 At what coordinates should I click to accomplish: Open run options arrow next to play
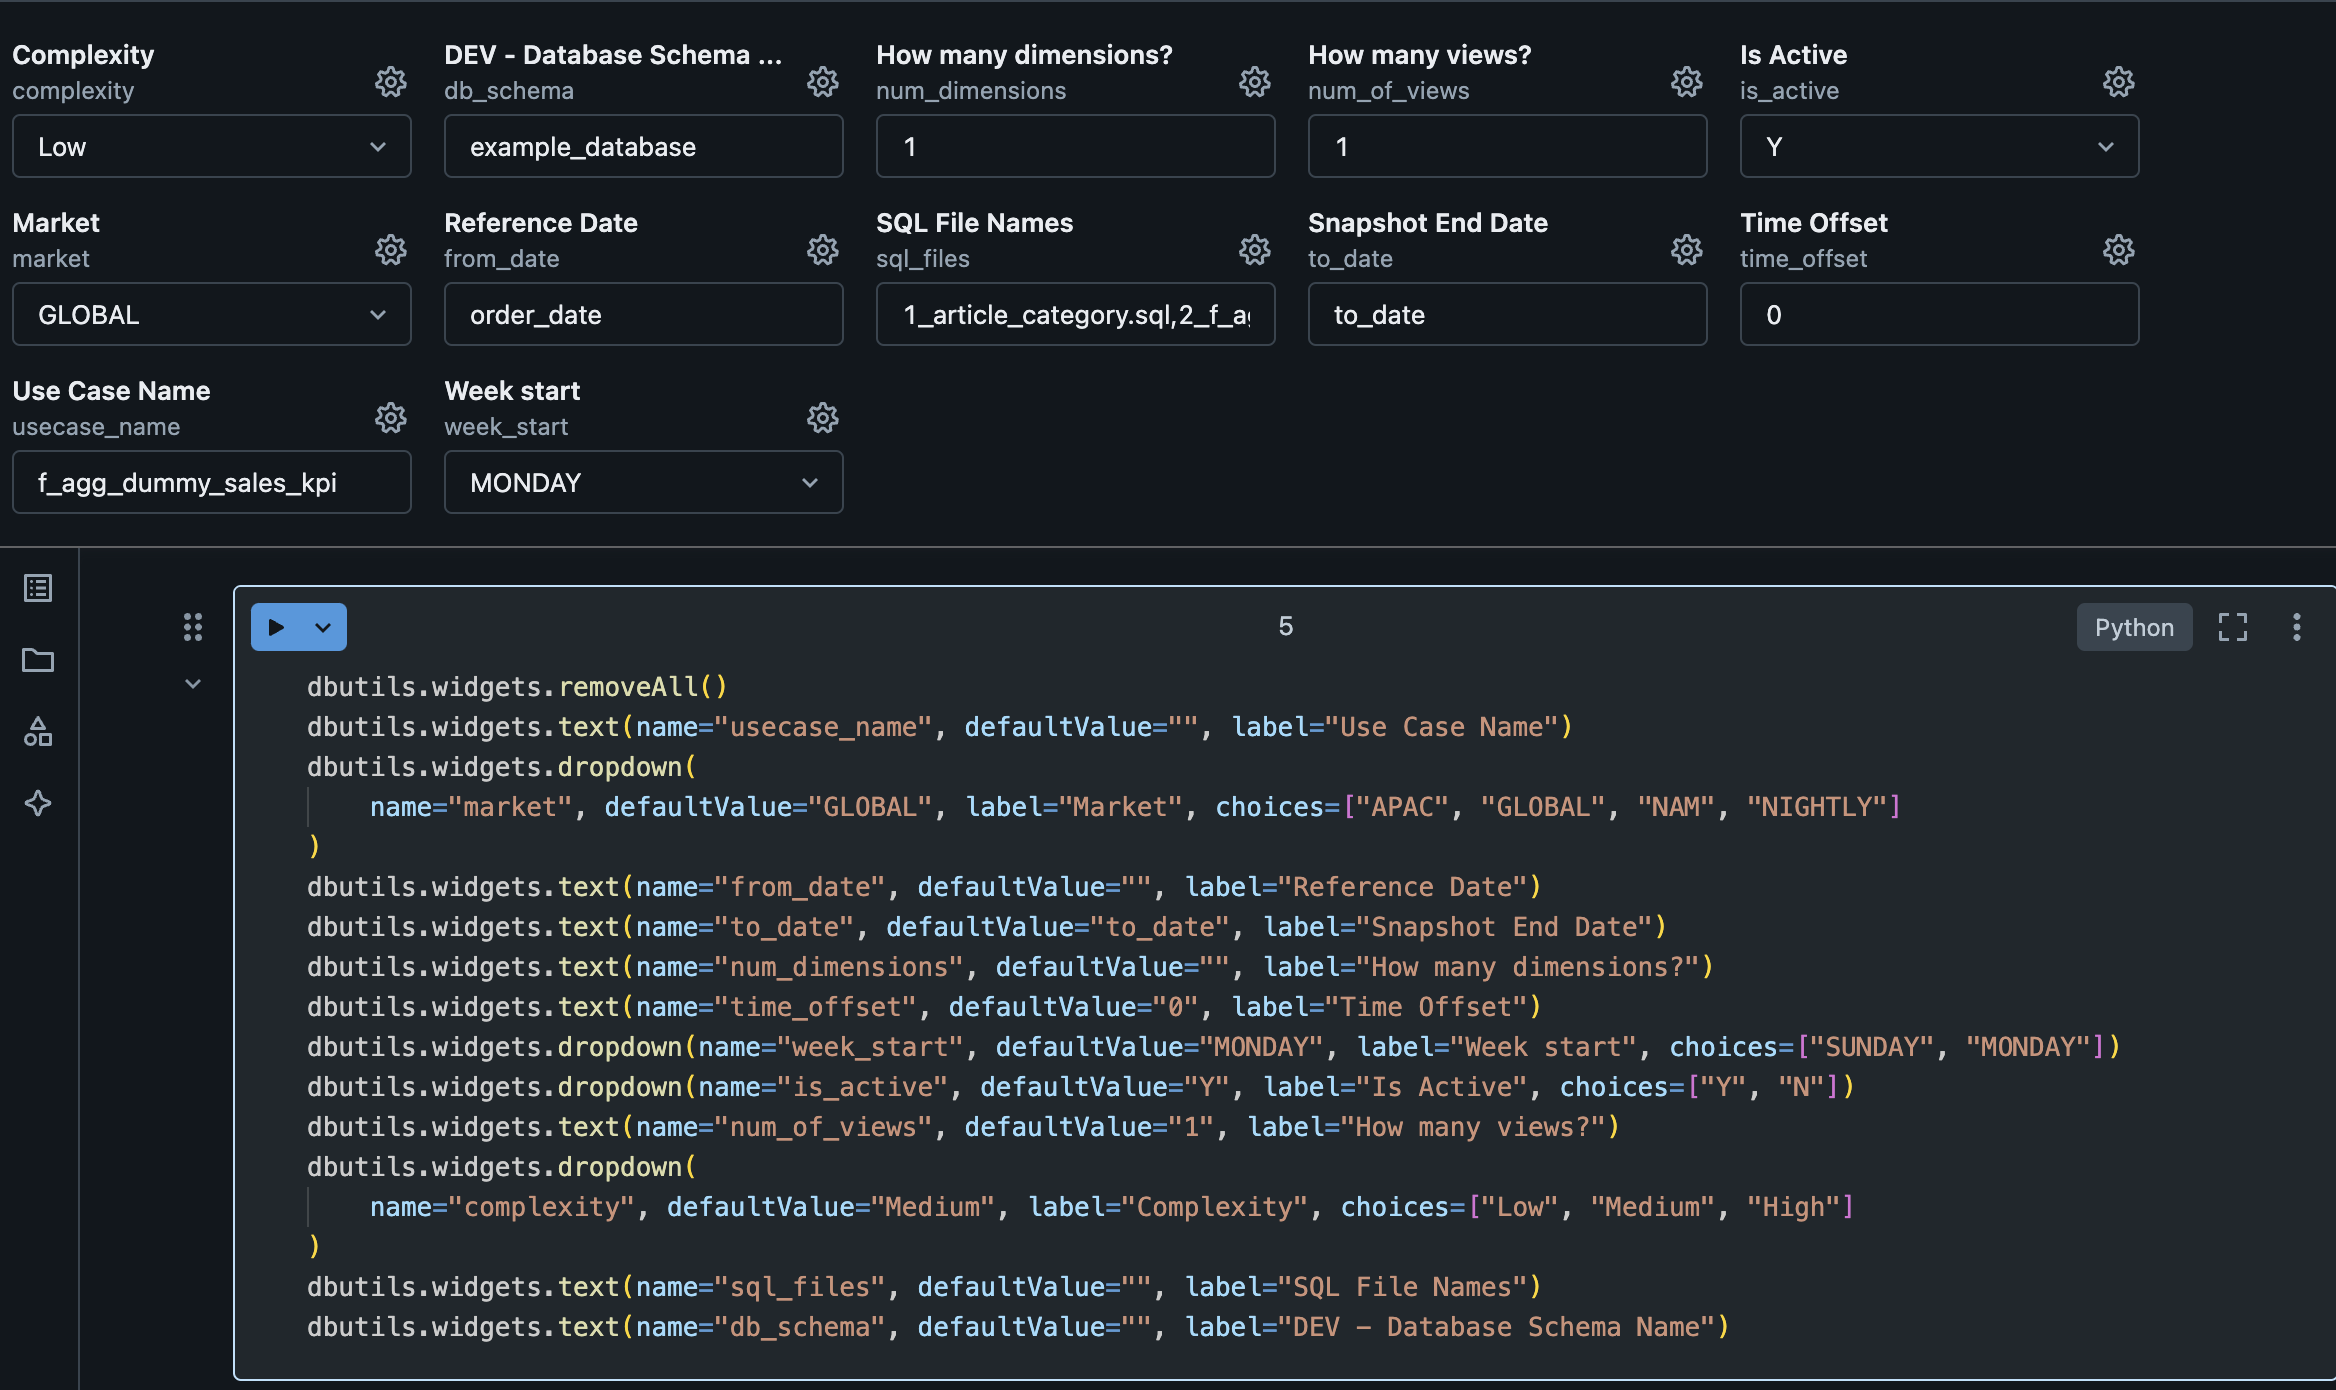coord(323,627)
